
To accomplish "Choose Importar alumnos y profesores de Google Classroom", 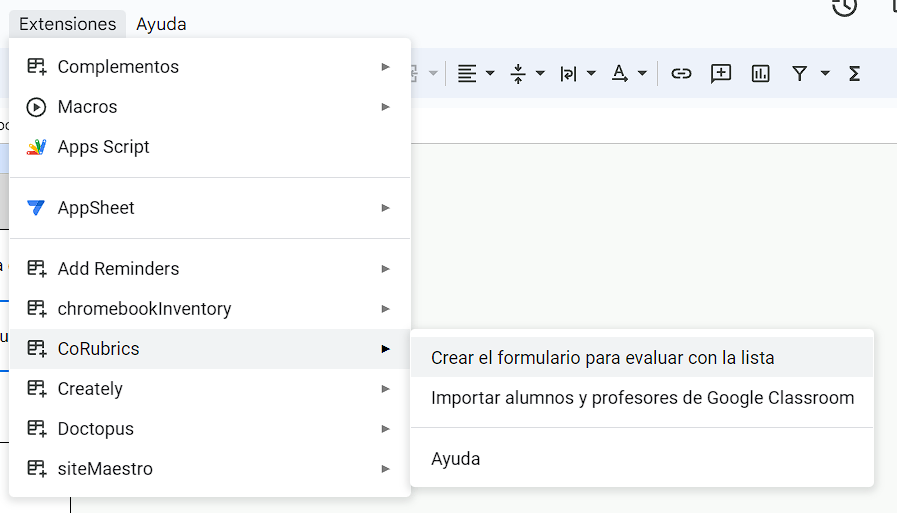I will click(x=642, y=397).
